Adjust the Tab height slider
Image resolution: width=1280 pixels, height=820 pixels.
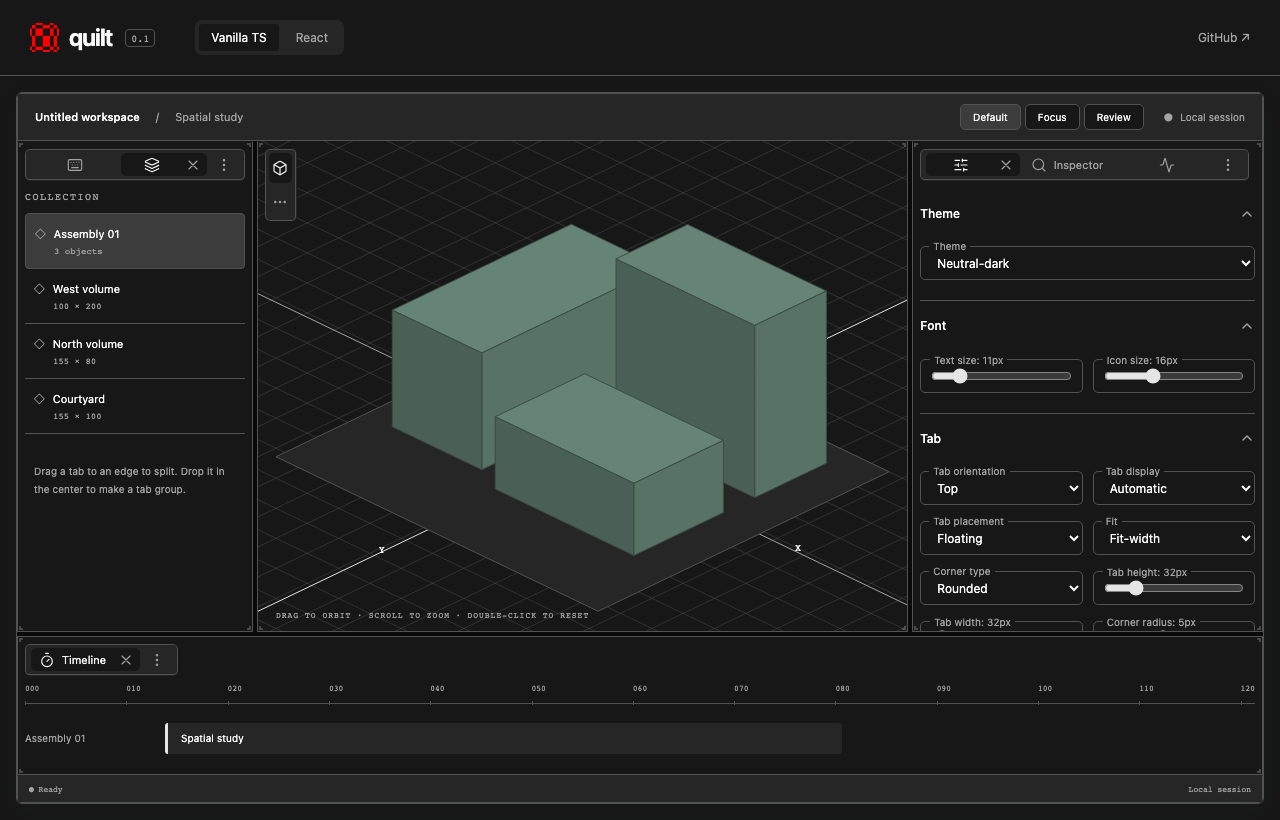tap(1173, 588)
